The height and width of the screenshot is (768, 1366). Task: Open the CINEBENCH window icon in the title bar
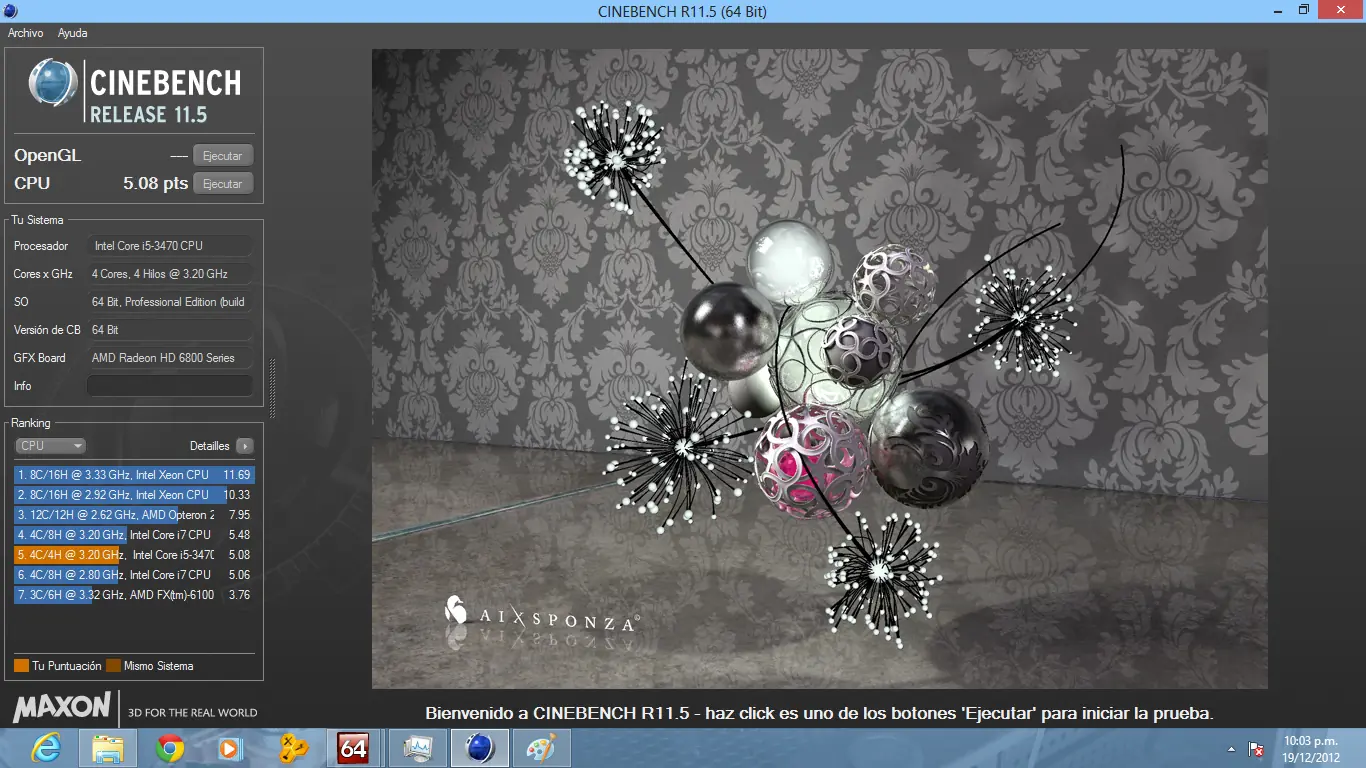click(10, 11)
